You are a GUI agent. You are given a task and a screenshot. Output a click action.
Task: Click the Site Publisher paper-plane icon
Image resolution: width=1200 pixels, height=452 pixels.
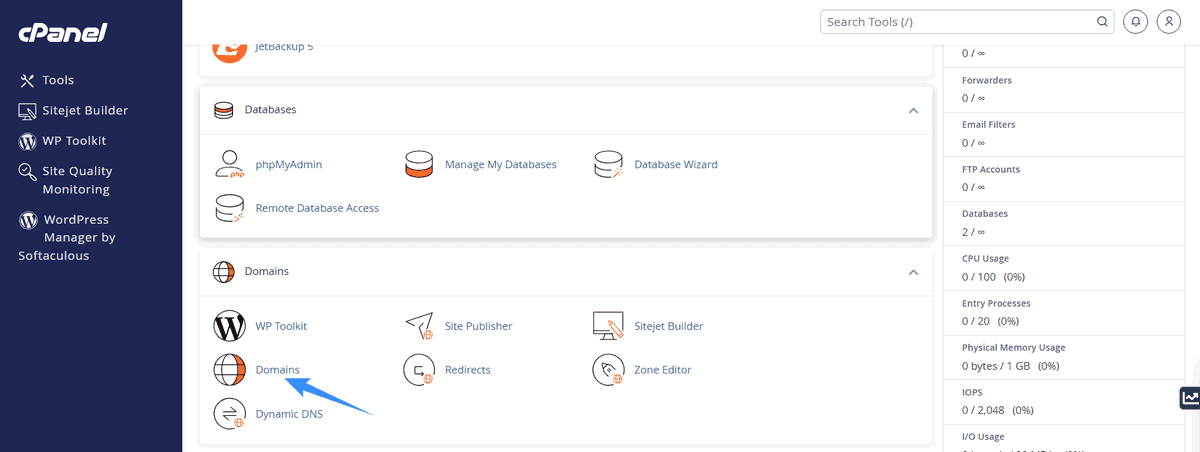click(419, 326)
